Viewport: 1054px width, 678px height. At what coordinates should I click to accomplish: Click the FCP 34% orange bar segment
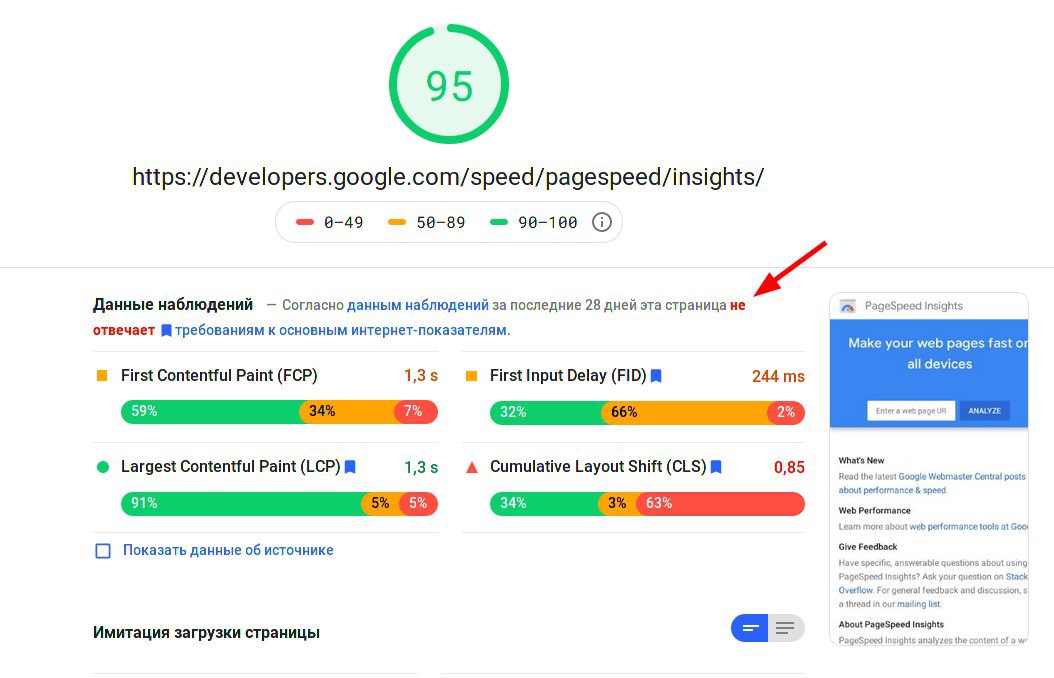click(x=348, y=411)
